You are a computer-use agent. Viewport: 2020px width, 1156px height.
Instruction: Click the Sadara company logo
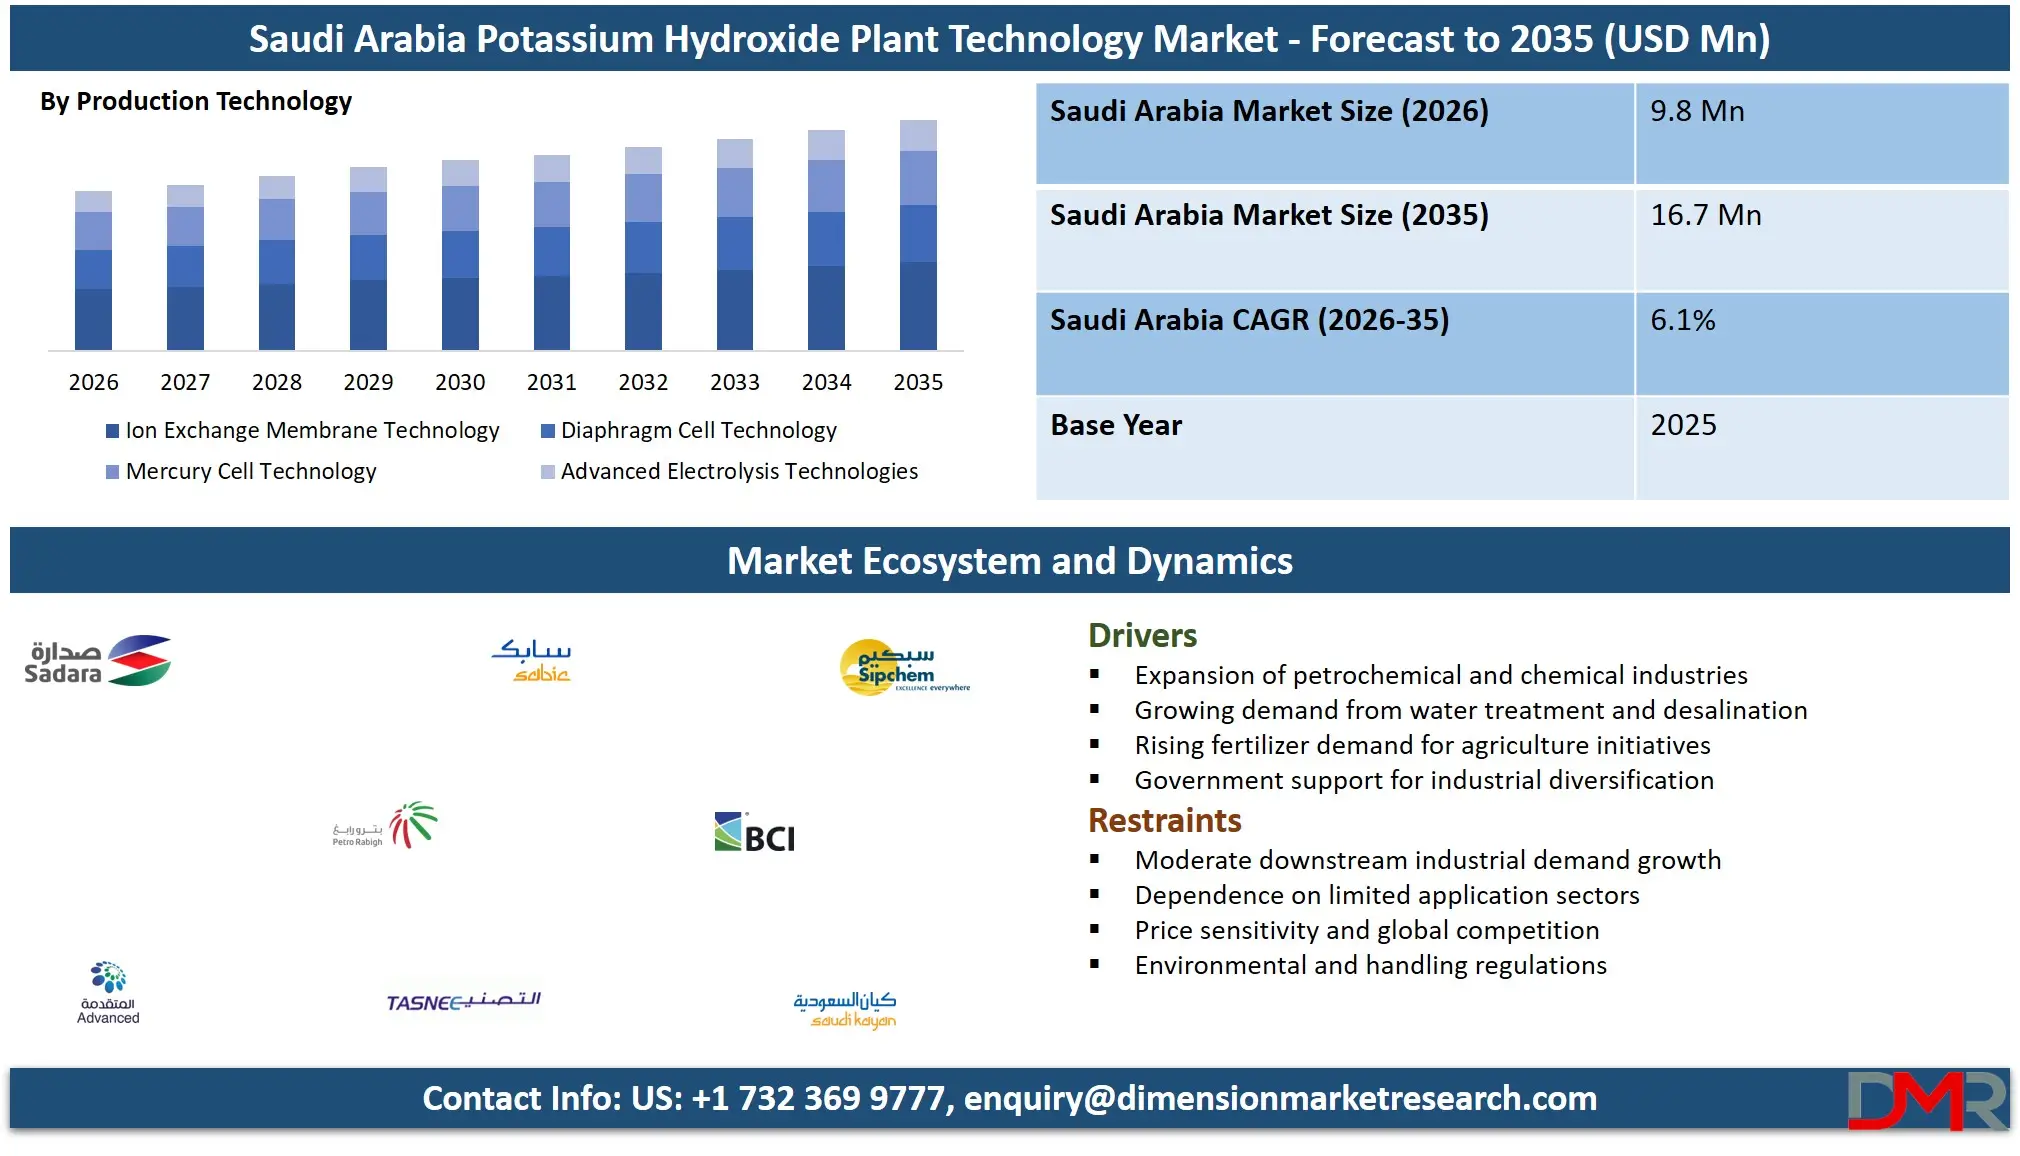click(x=97, y=660)
